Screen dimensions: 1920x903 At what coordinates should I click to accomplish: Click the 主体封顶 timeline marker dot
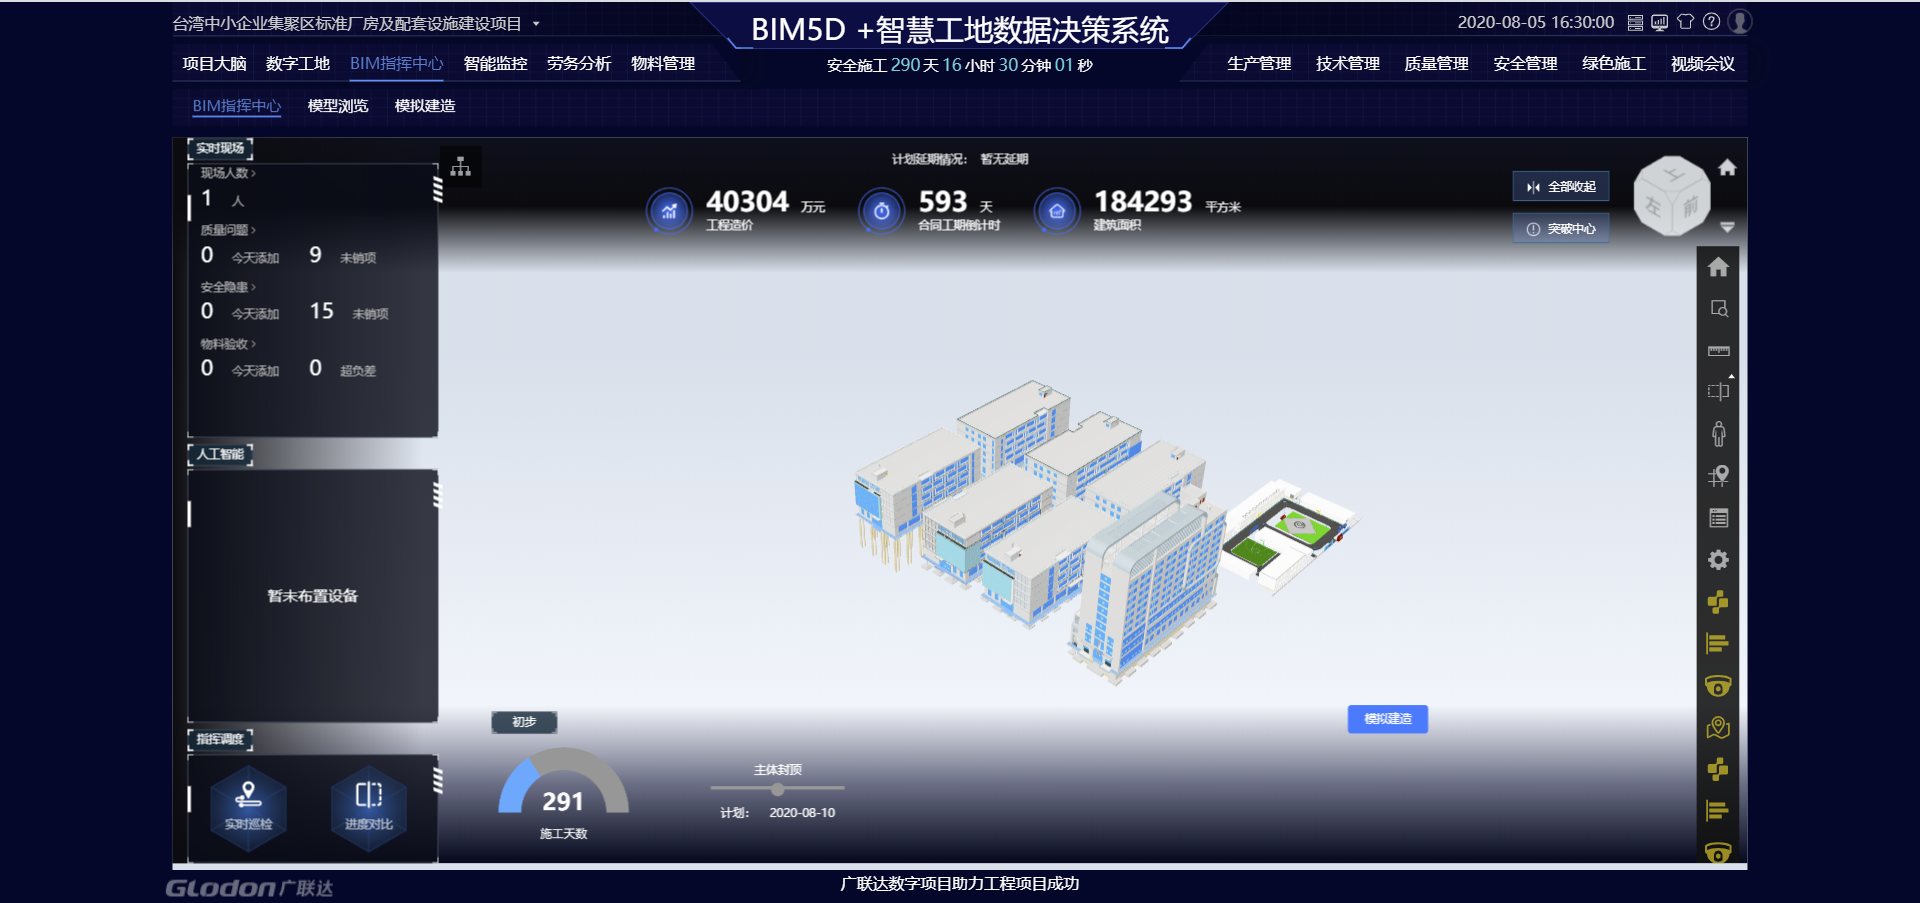point(777,789)
